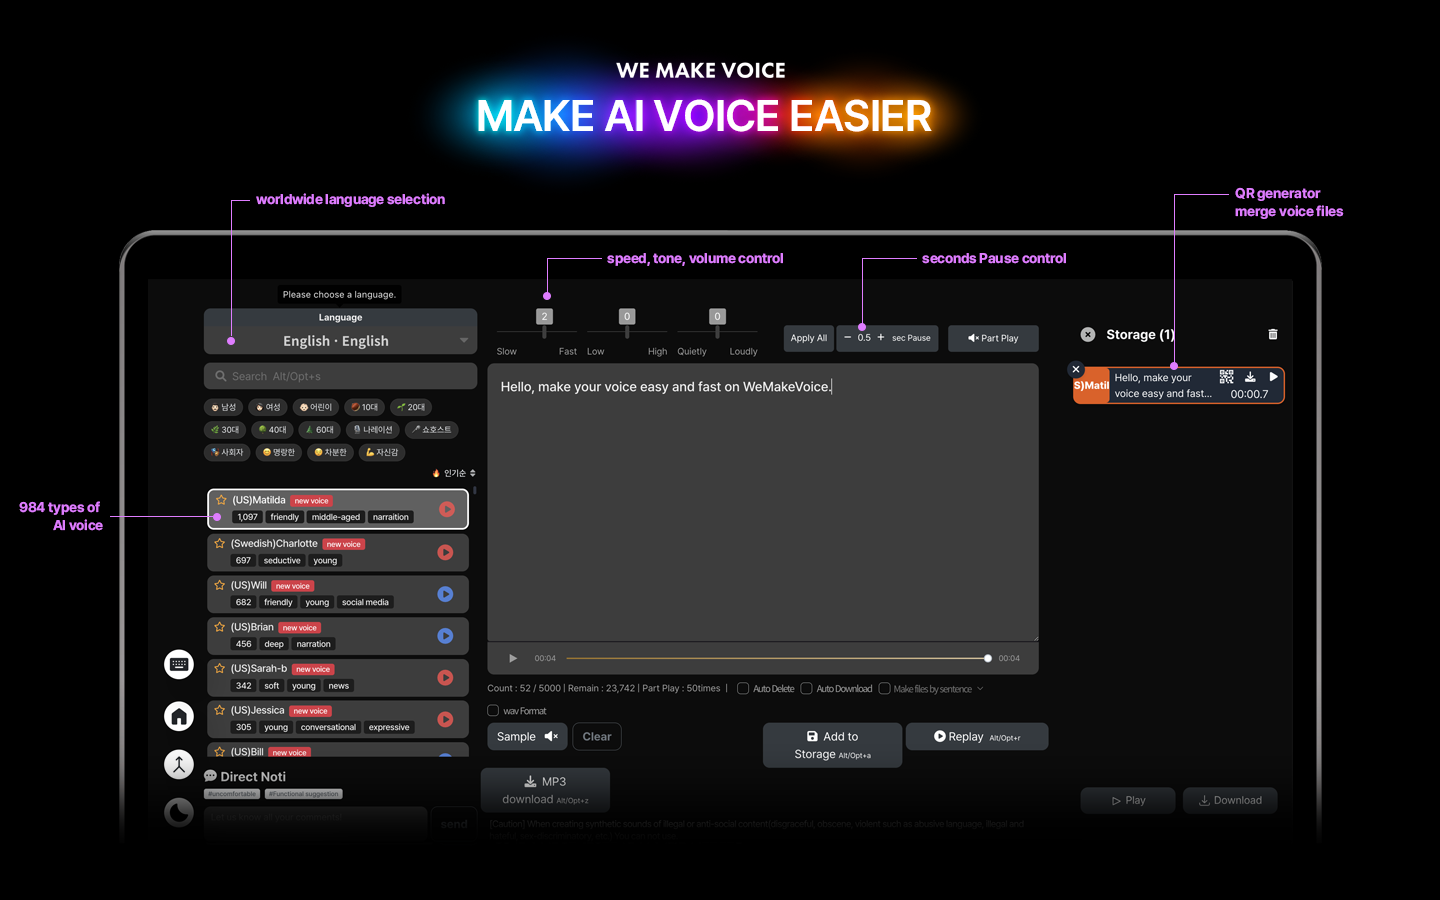The width and height of the screenshot is (1440, 900).
Task: Filter voices by 20대 tag
Action: (411, 407)
